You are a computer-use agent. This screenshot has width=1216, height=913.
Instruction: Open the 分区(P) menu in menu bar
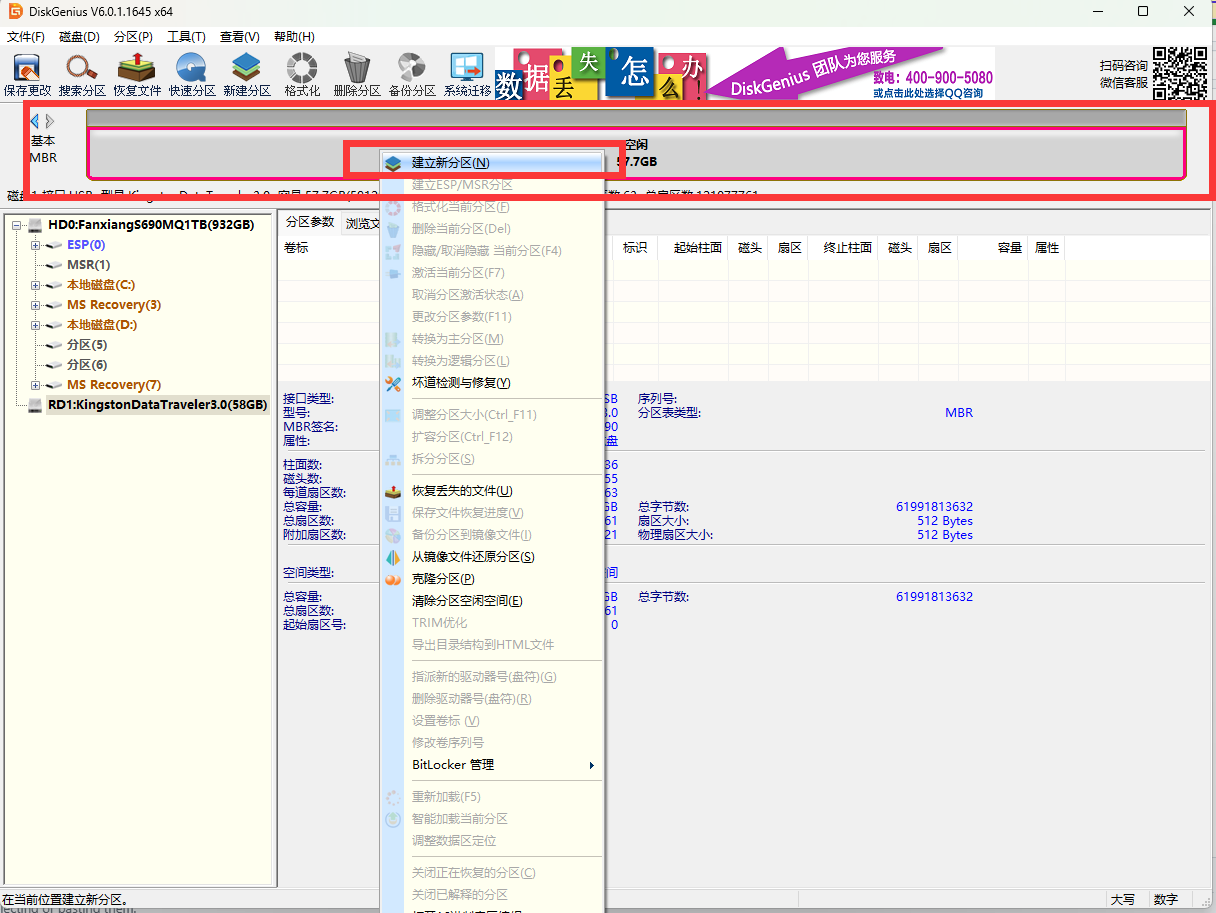(x=133, y=37)
